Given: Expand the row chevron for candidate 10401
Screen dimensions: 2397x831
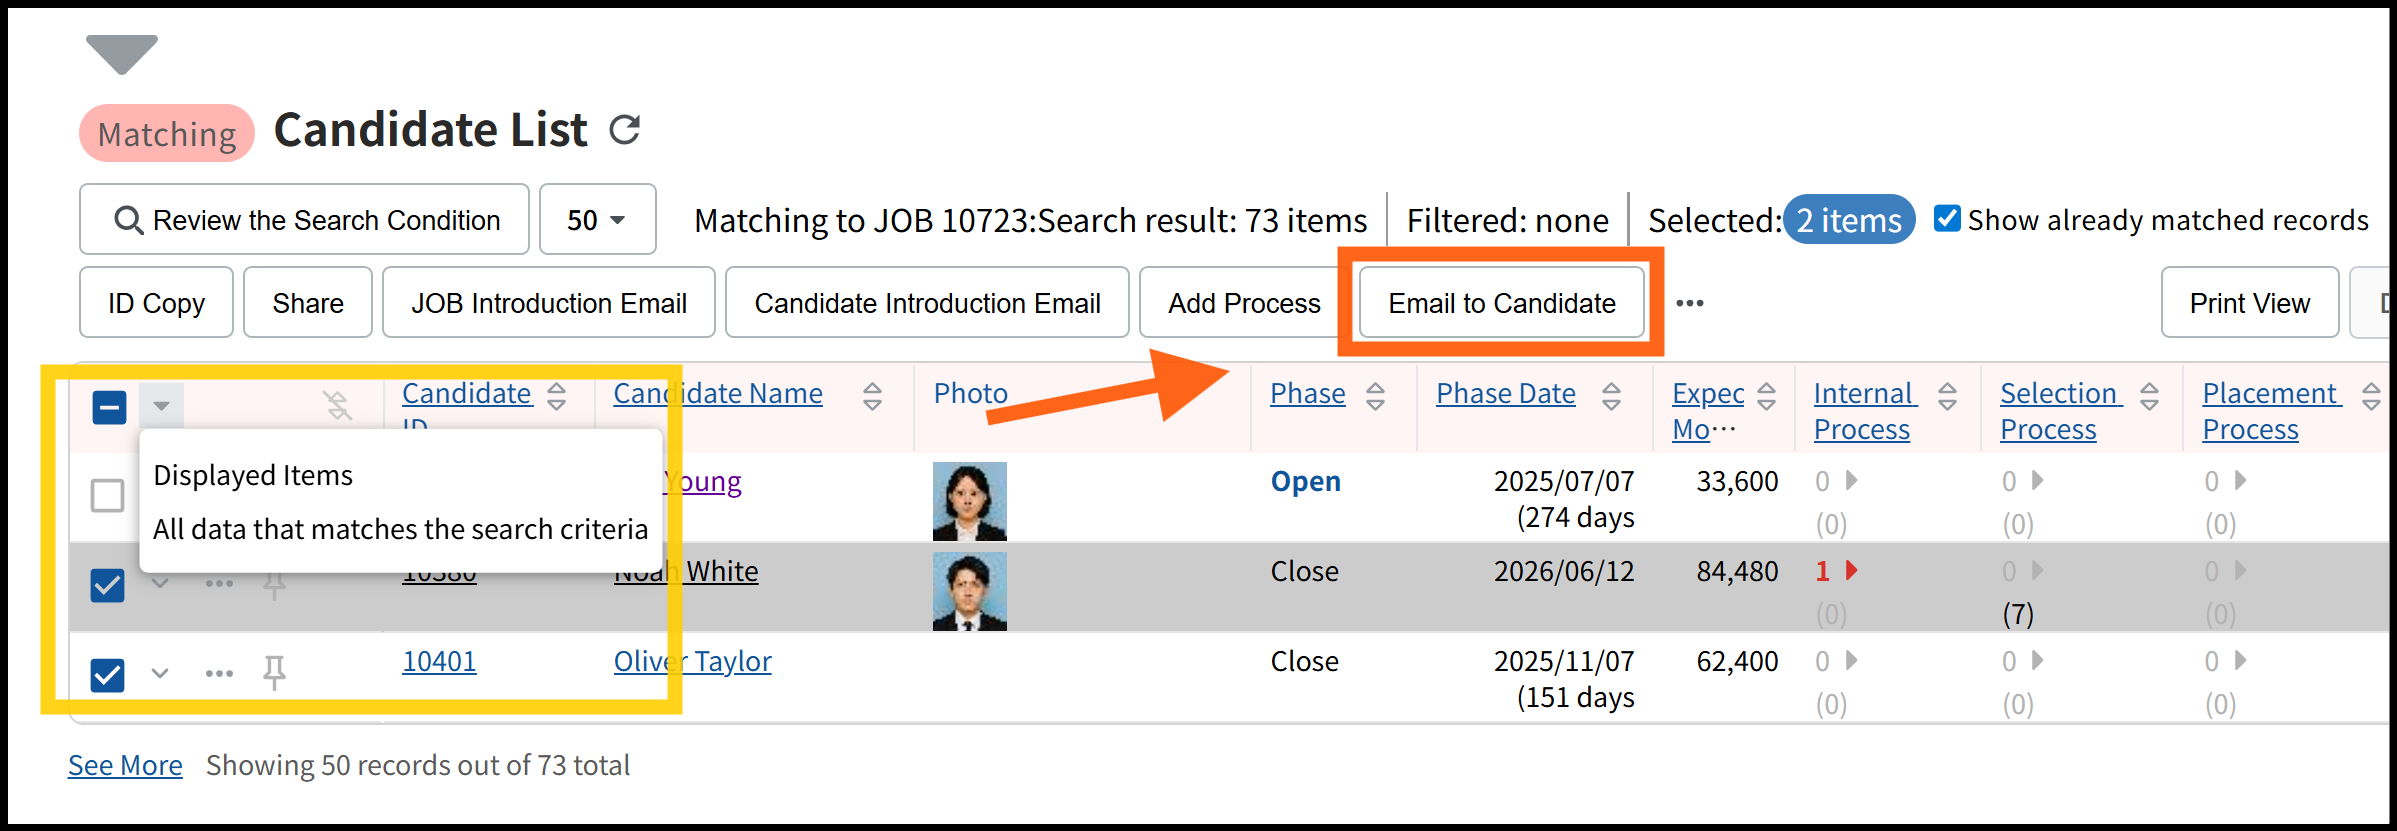Looking at the screenshot, I should click(160, 673).
